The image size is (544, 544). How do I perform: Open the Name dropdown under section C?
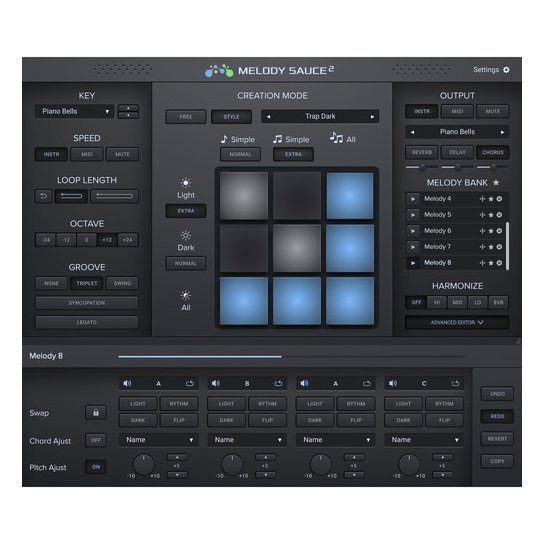424,440
